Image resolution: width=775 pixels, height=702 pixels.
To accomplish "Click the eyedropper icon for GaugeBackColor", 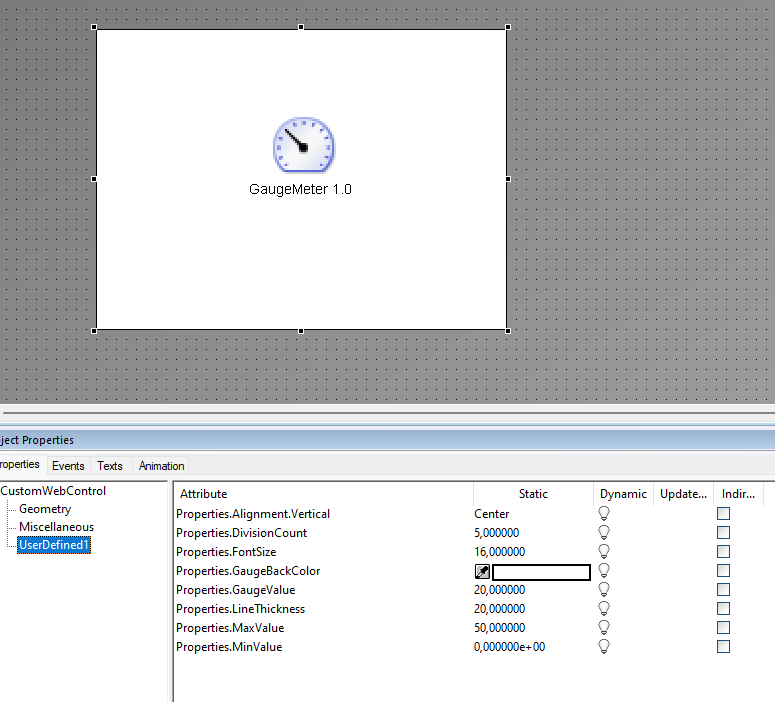I will pyautogui.click(x=482, y=571).
